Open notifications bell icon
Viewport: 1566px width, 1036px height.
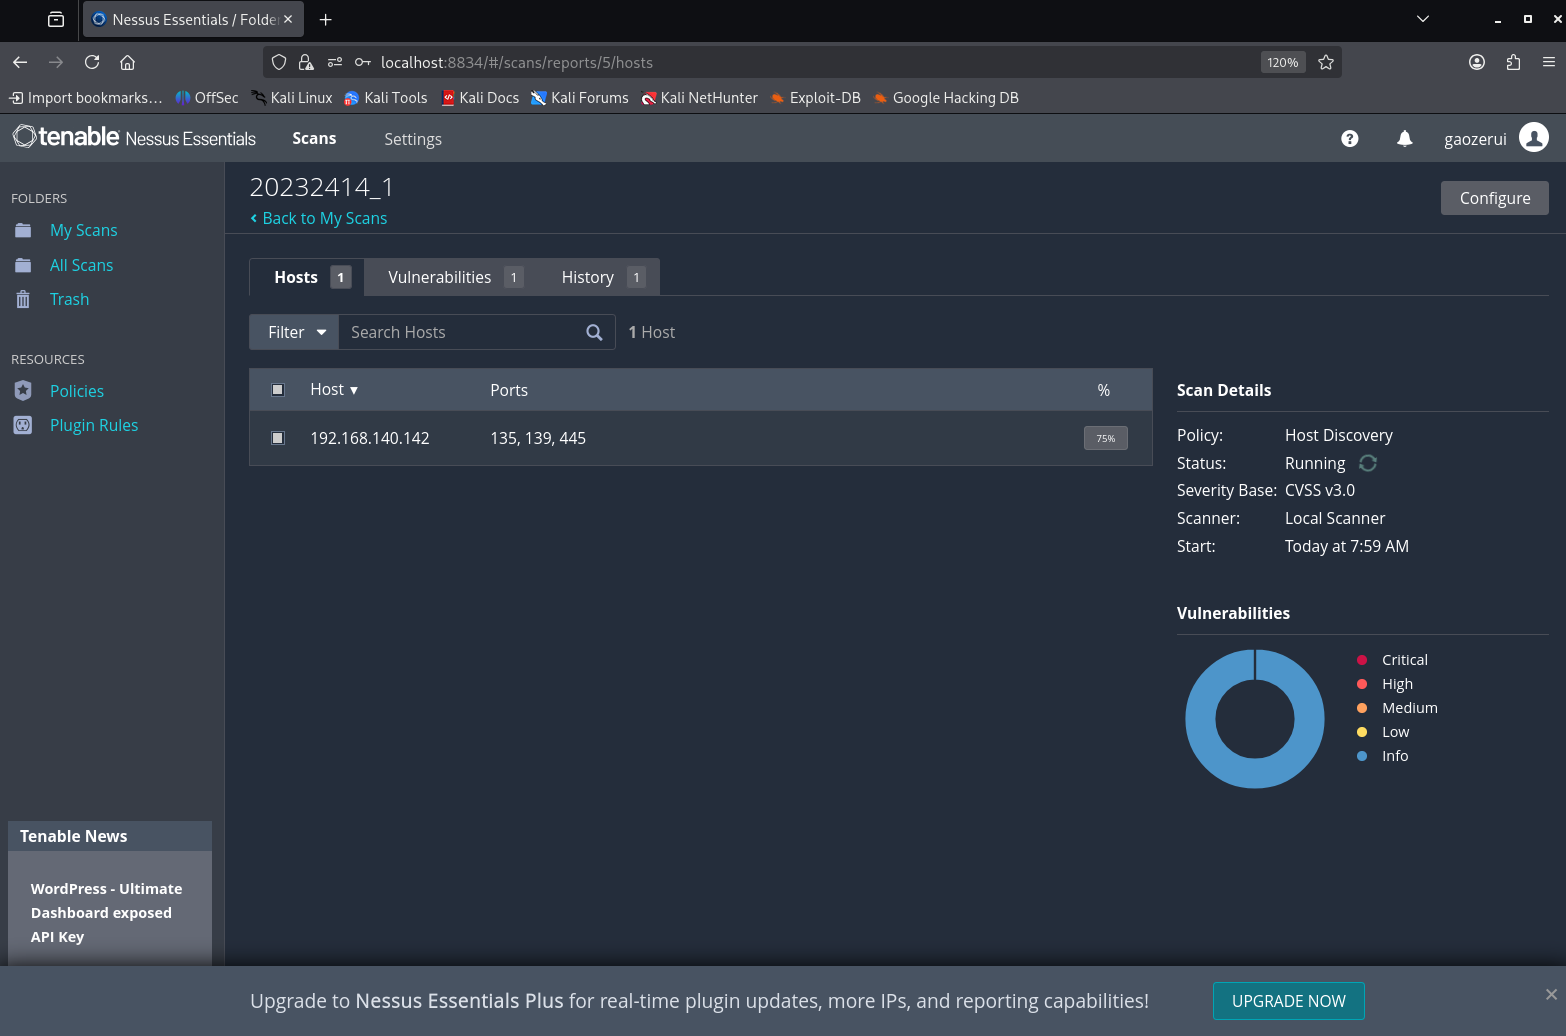point(1404,139)
